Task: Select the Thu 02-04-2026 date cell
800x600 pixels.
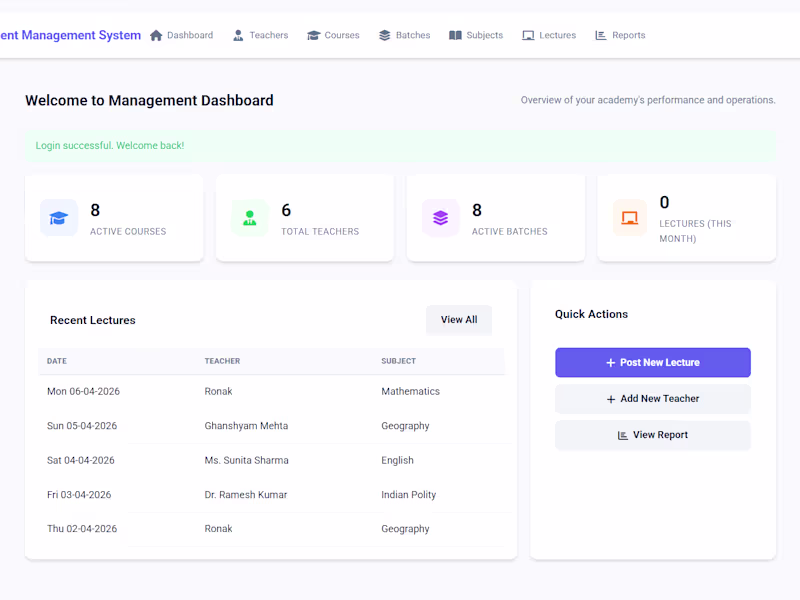Action: (82, 529)
